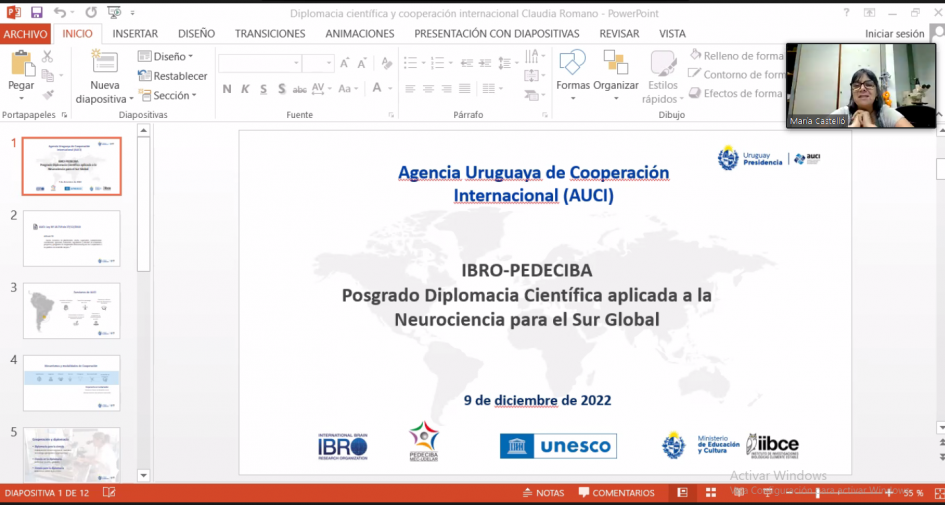The width and height of the screenshot is (945, 505).
Task: Click the Restablecer slide button
Action: (x=172, y=76)
